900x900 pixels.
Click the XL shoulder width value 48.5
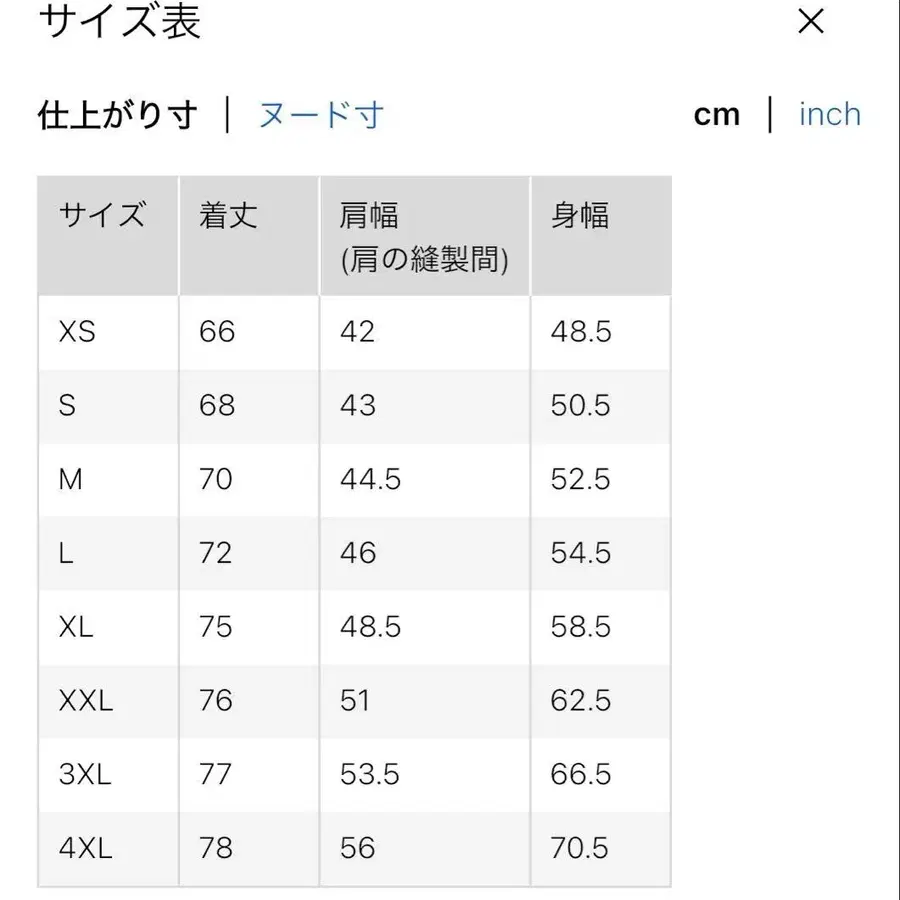click(369, 627)
